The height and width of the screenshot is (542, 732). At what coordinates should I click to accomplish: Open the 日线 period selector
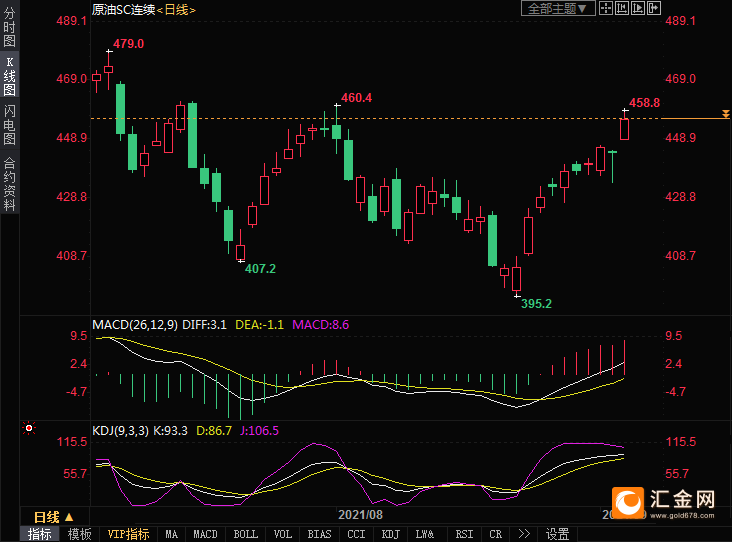click(x=54, y=517)
